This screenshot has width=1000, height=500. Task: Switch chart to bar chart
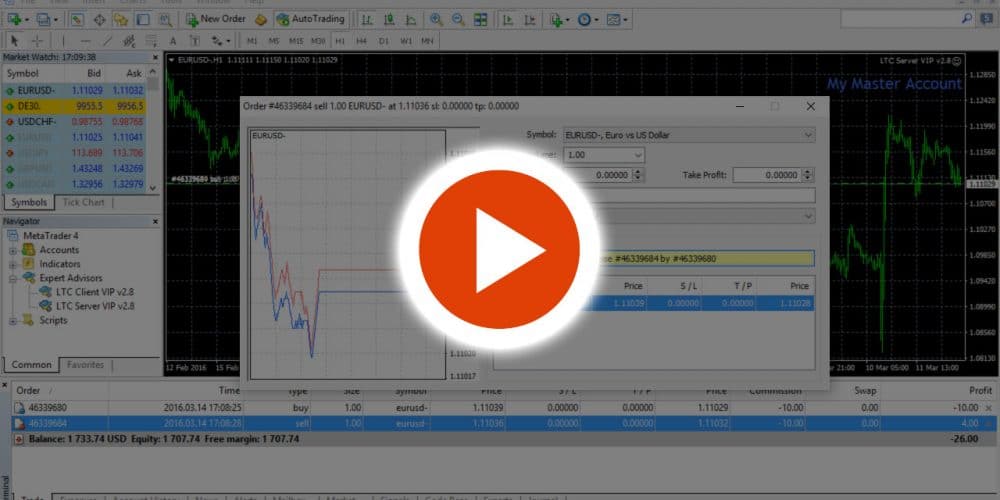tap(367, 20)
